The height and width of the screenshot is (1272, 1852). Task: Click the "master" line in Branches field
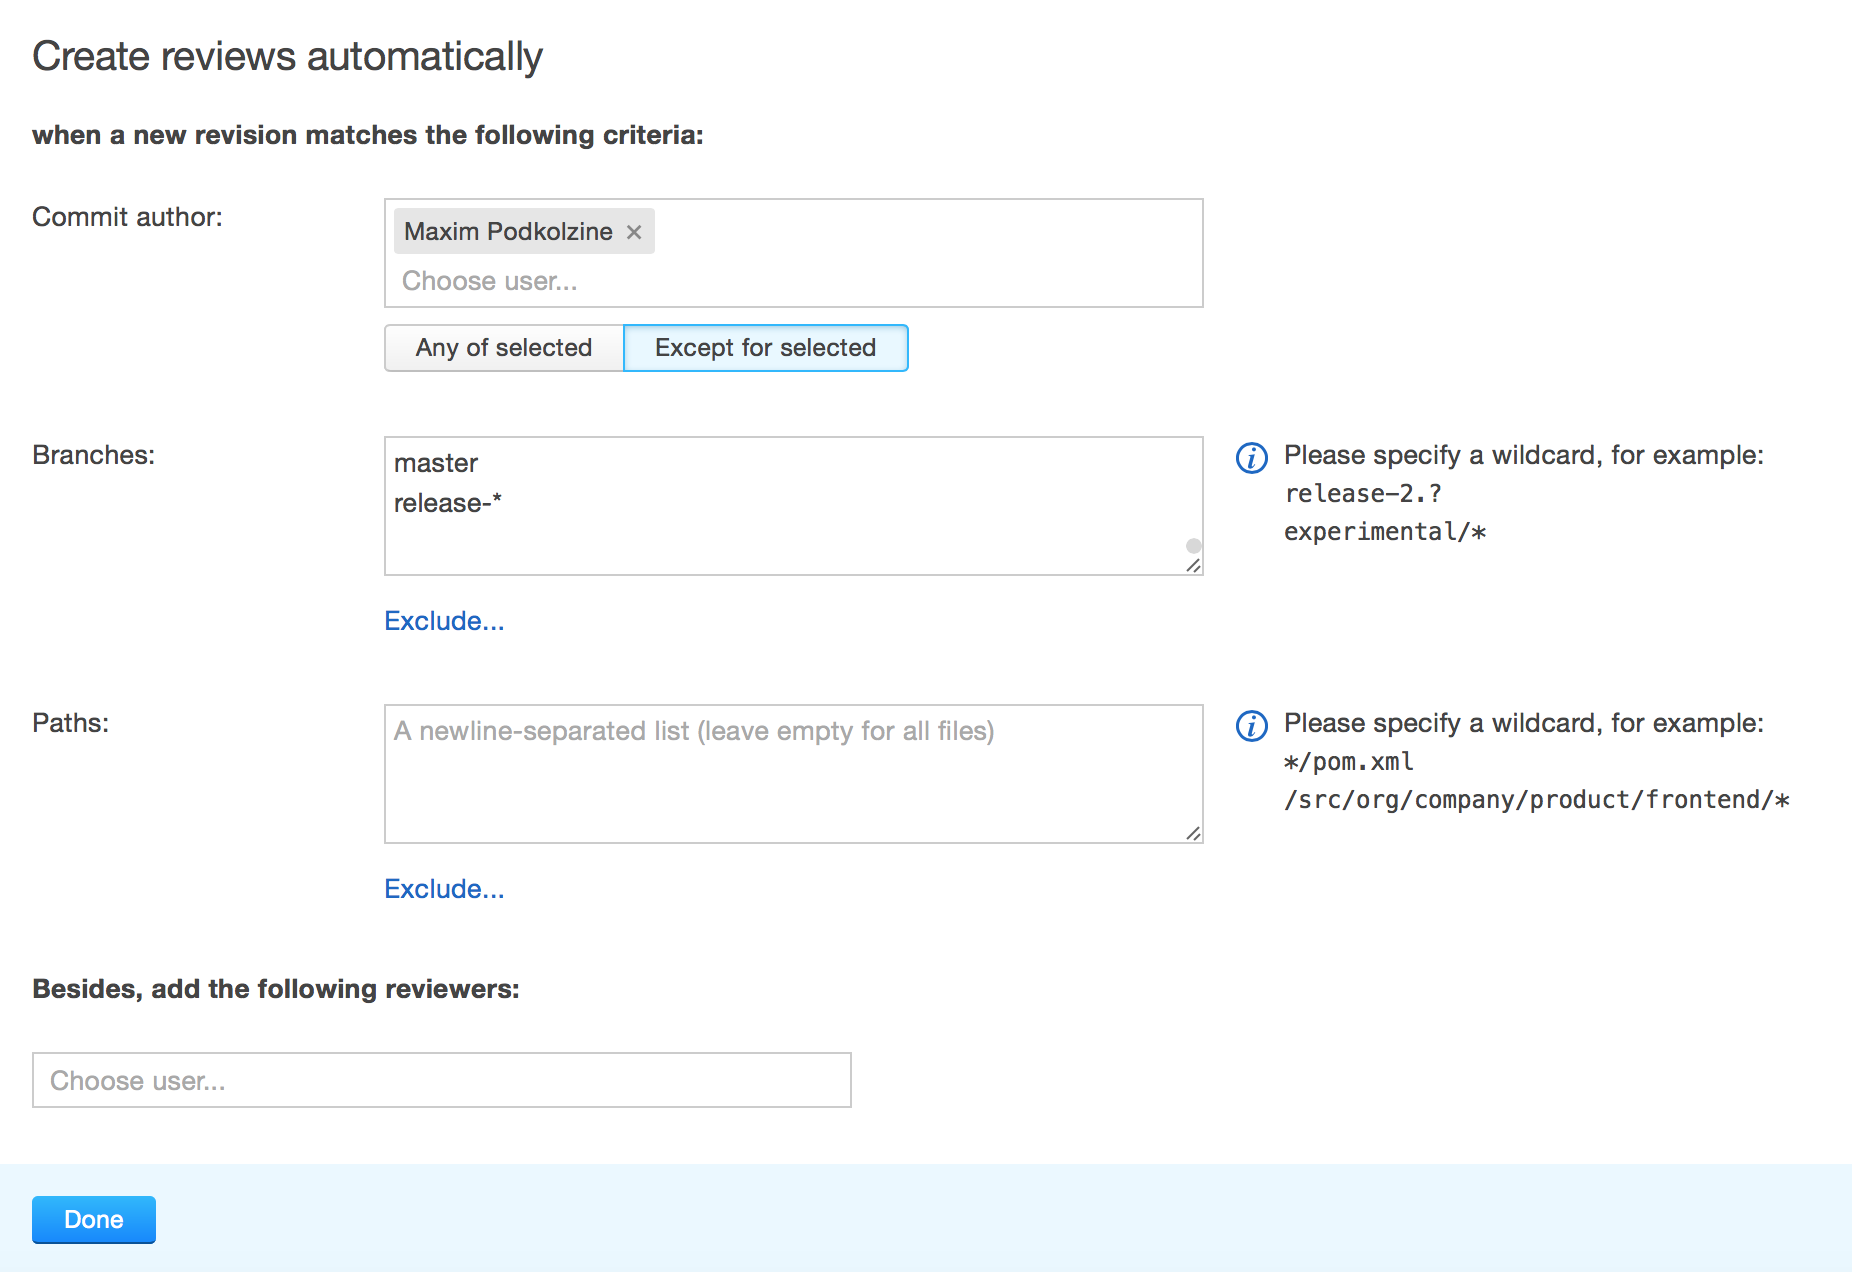436,463
